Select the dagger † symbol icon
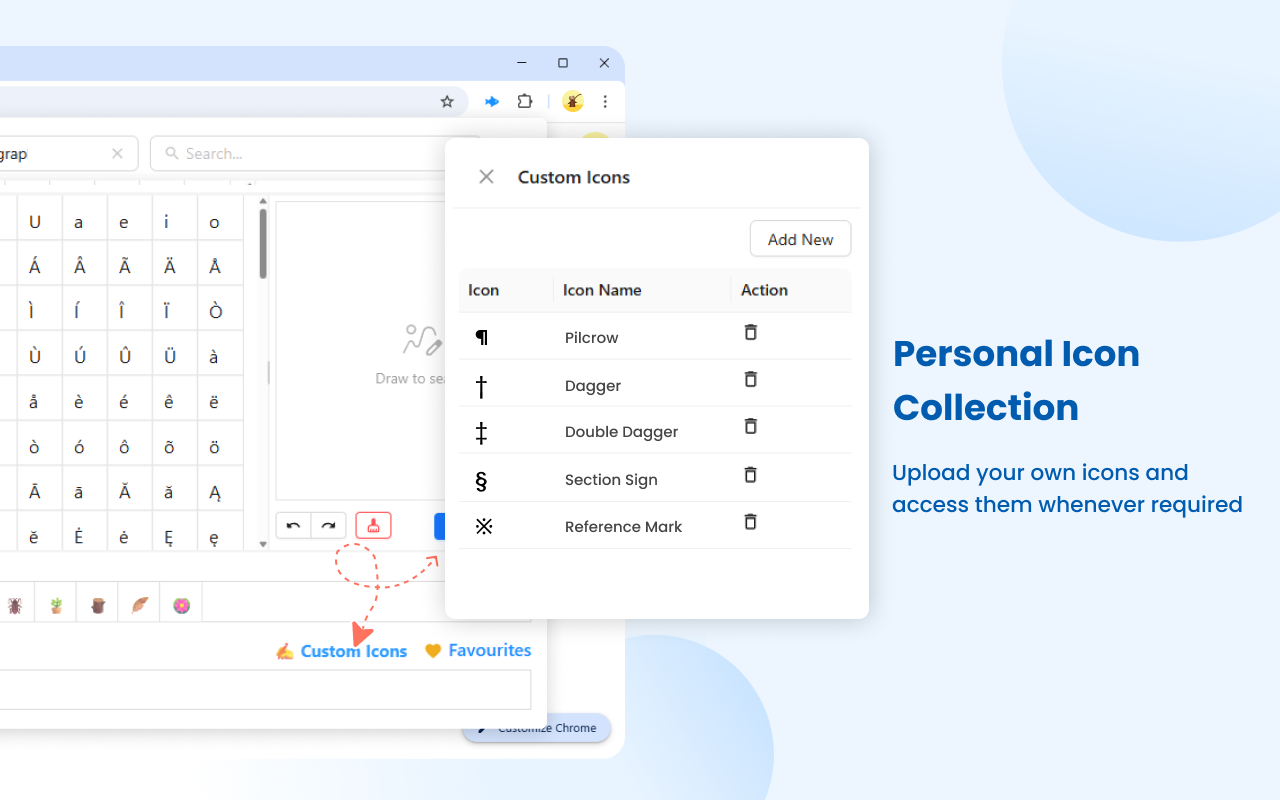Screen dimensions: 1280x800 [x=481, y=385]
